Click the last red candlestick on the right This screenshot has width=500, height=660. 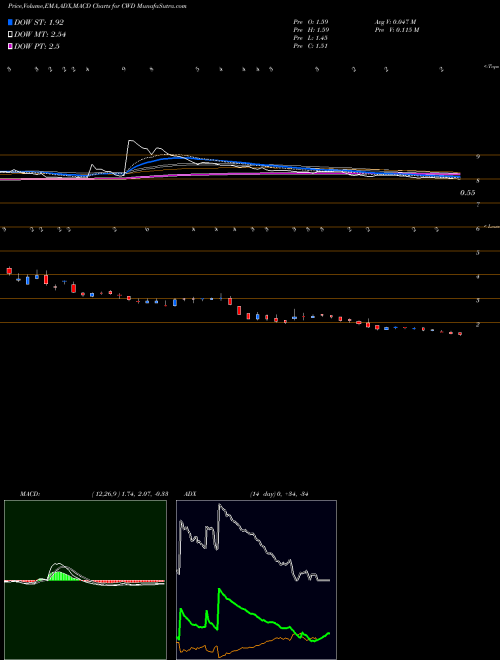pos(460,334)
